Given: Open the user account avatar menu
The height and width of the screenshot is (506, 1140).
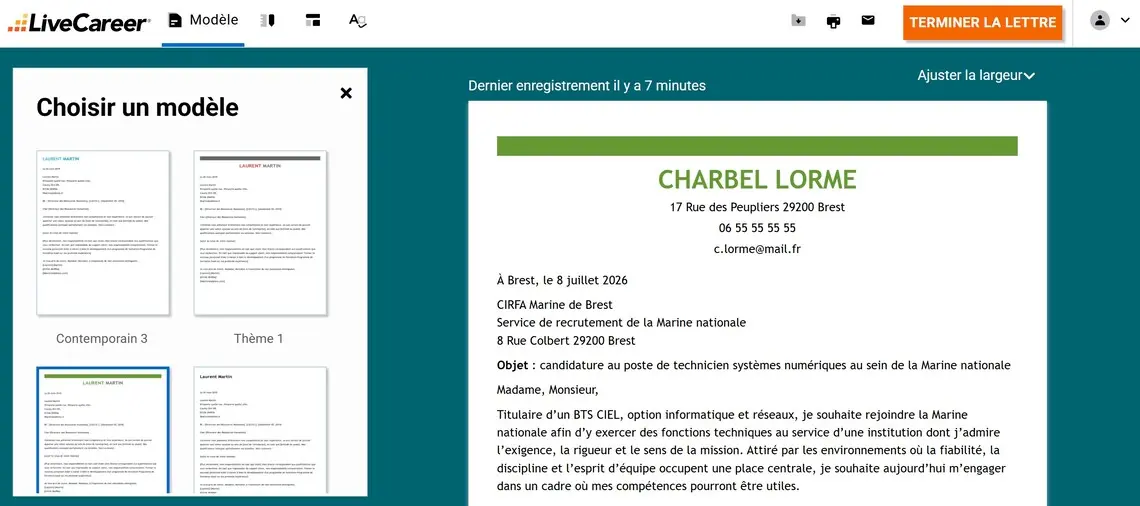Looking at the screenshot, I should coord(1099,20).
